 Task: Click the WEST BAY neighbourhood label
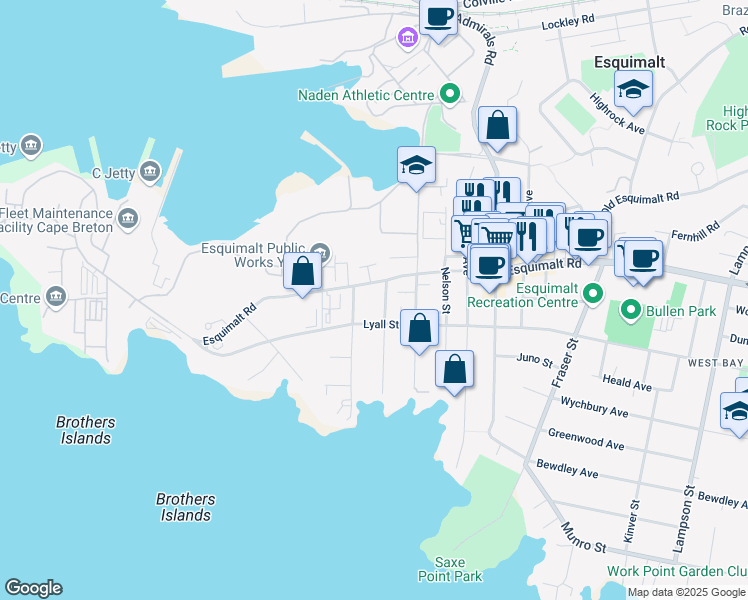coord(715,363)
